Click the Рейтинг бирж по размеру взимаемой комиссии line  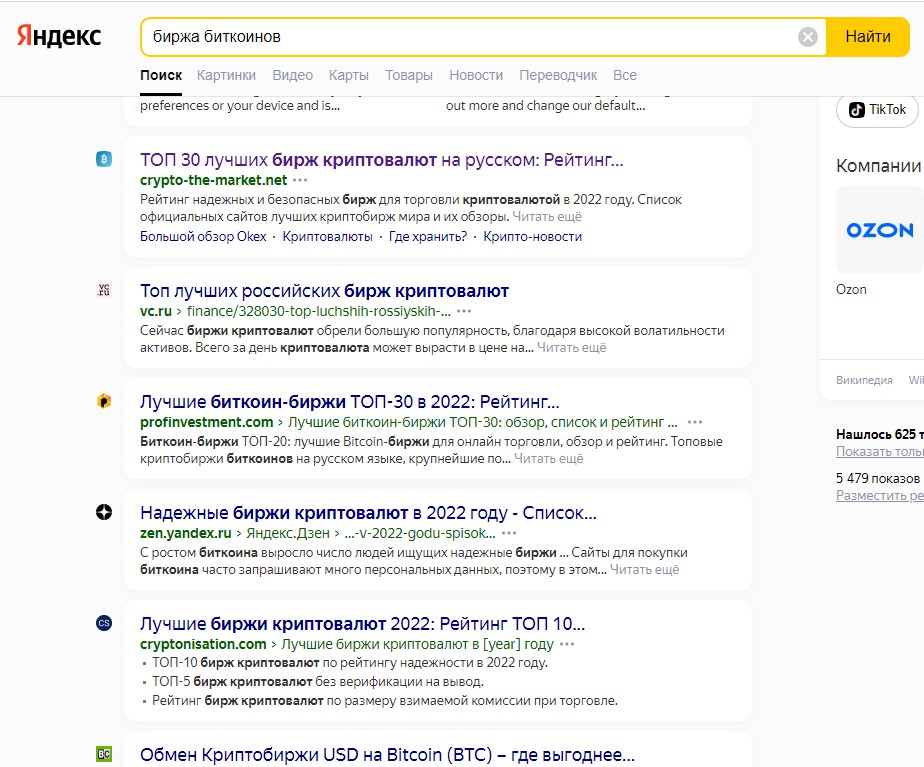tap(385, 701)
